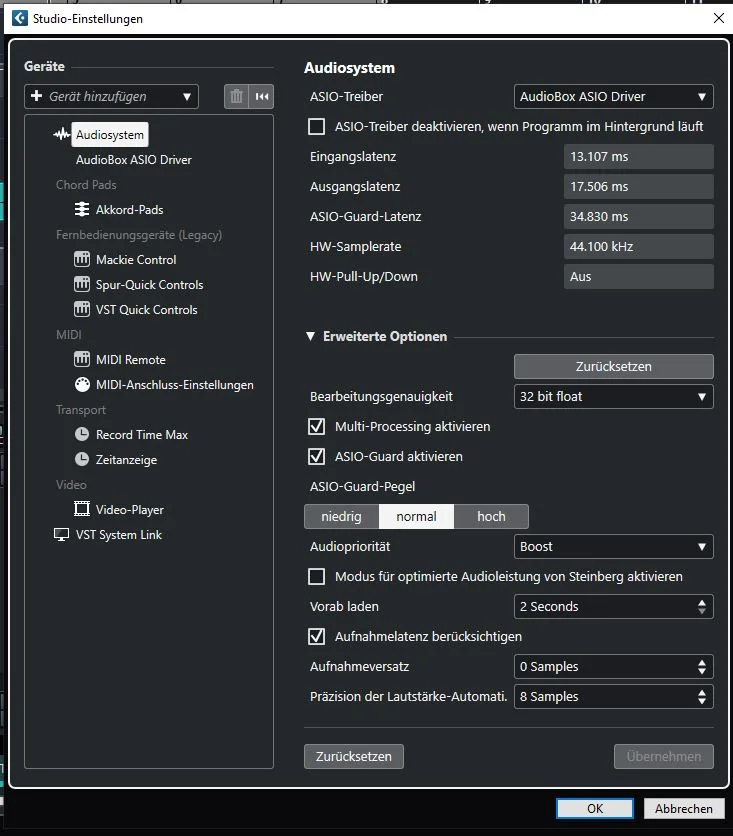
Task: Adjust the Vorab laden stepper arrows
Action: point(702,607)
